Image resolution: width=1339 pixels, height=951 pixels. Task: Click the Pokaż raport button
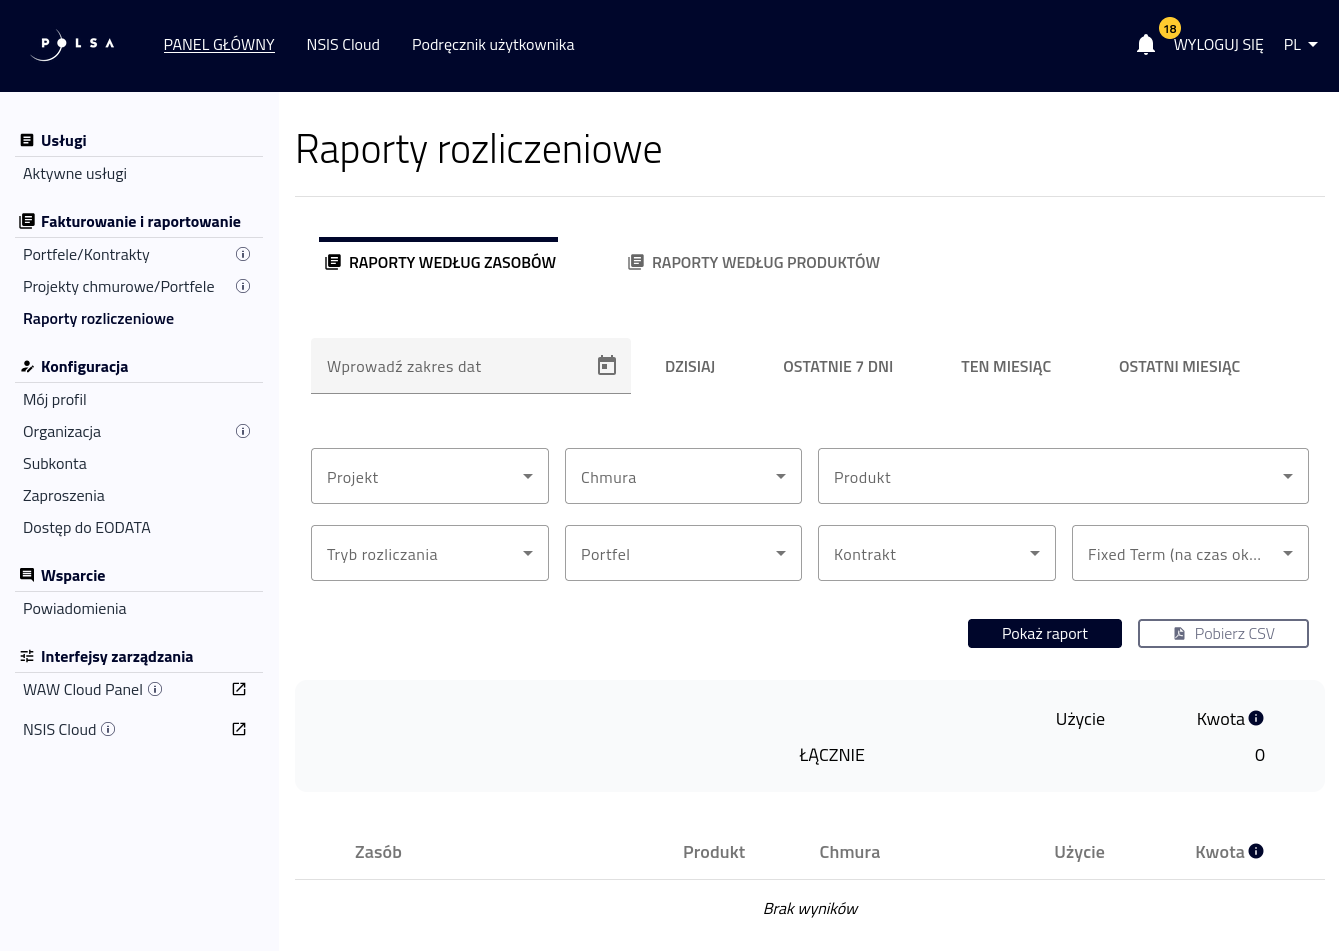click(x=1044, y=633)
